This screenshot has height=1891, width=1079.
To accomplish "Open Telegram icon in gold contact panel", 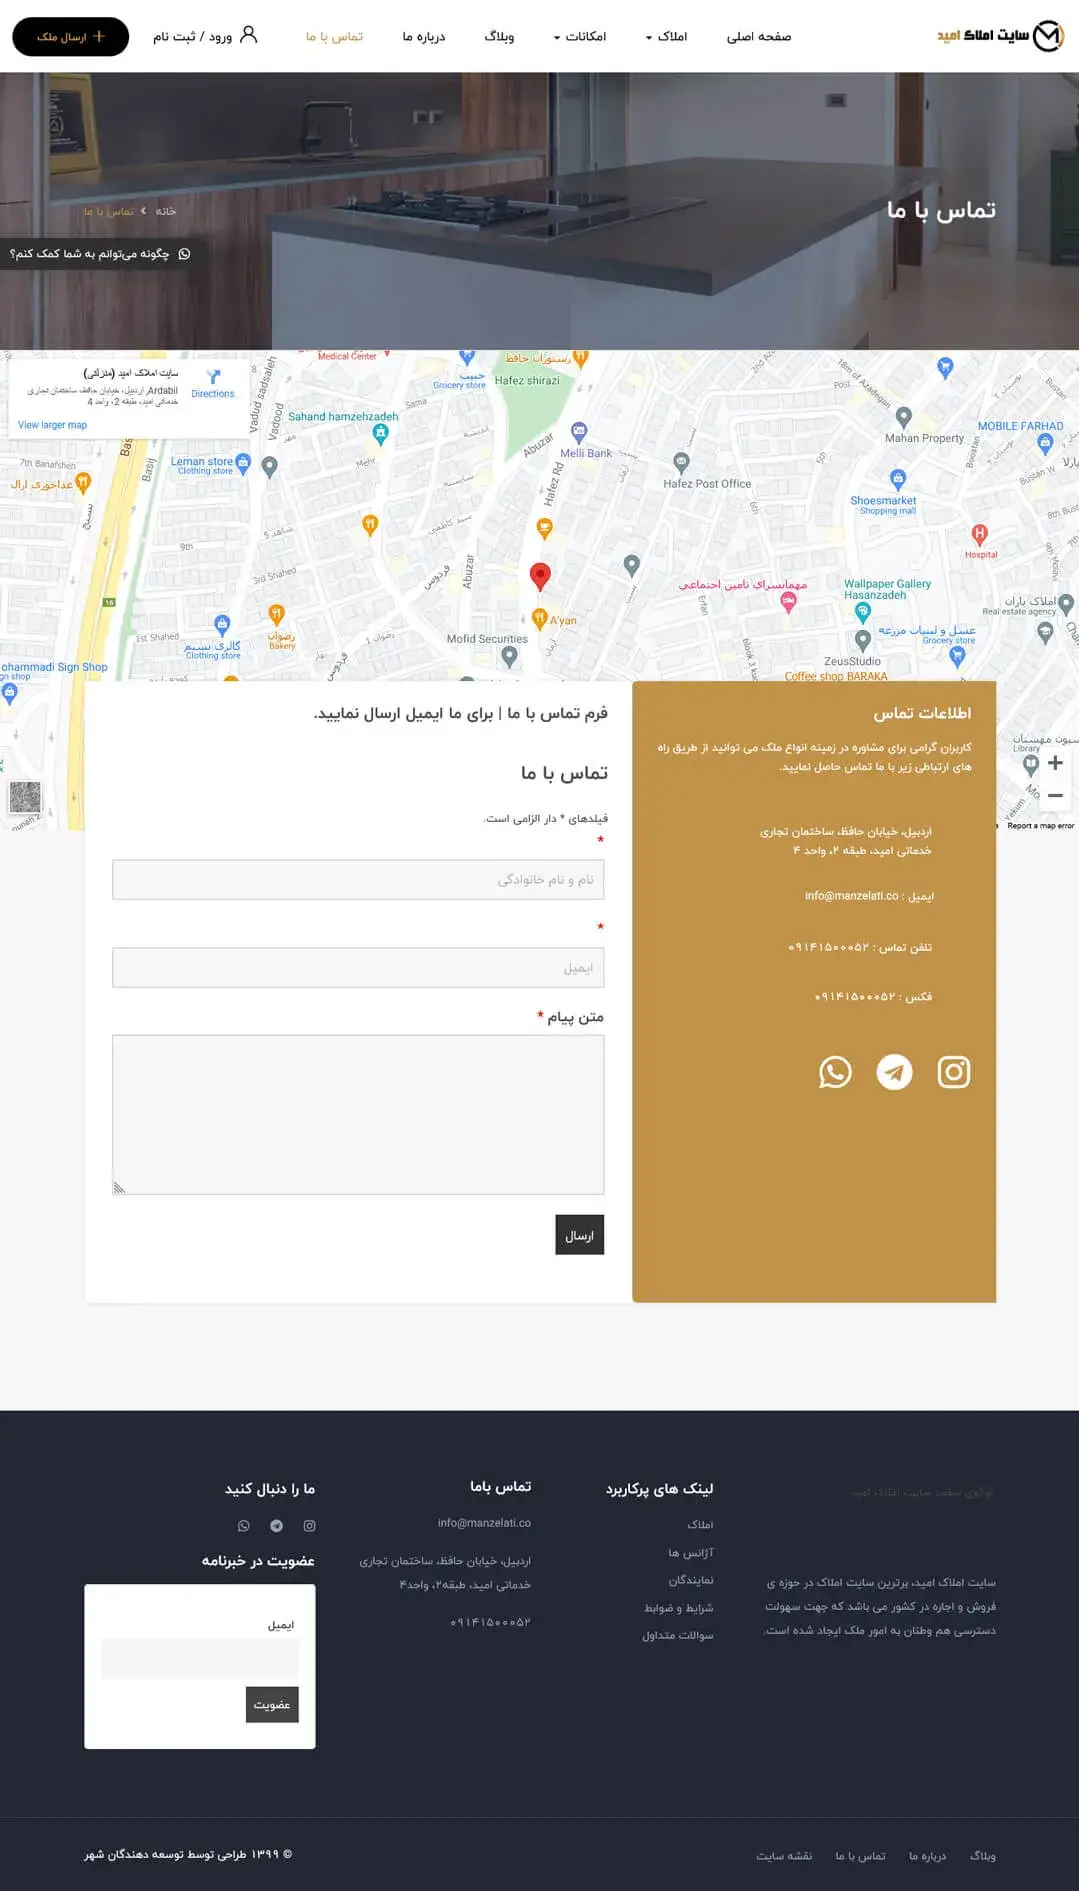I will 894,1072.
